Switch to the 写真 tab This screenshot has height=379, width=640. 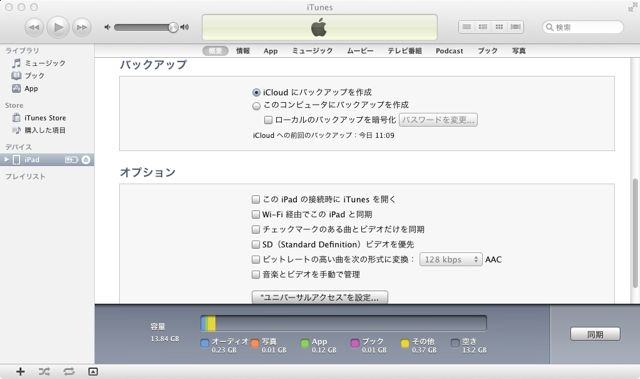coord(519,51)
